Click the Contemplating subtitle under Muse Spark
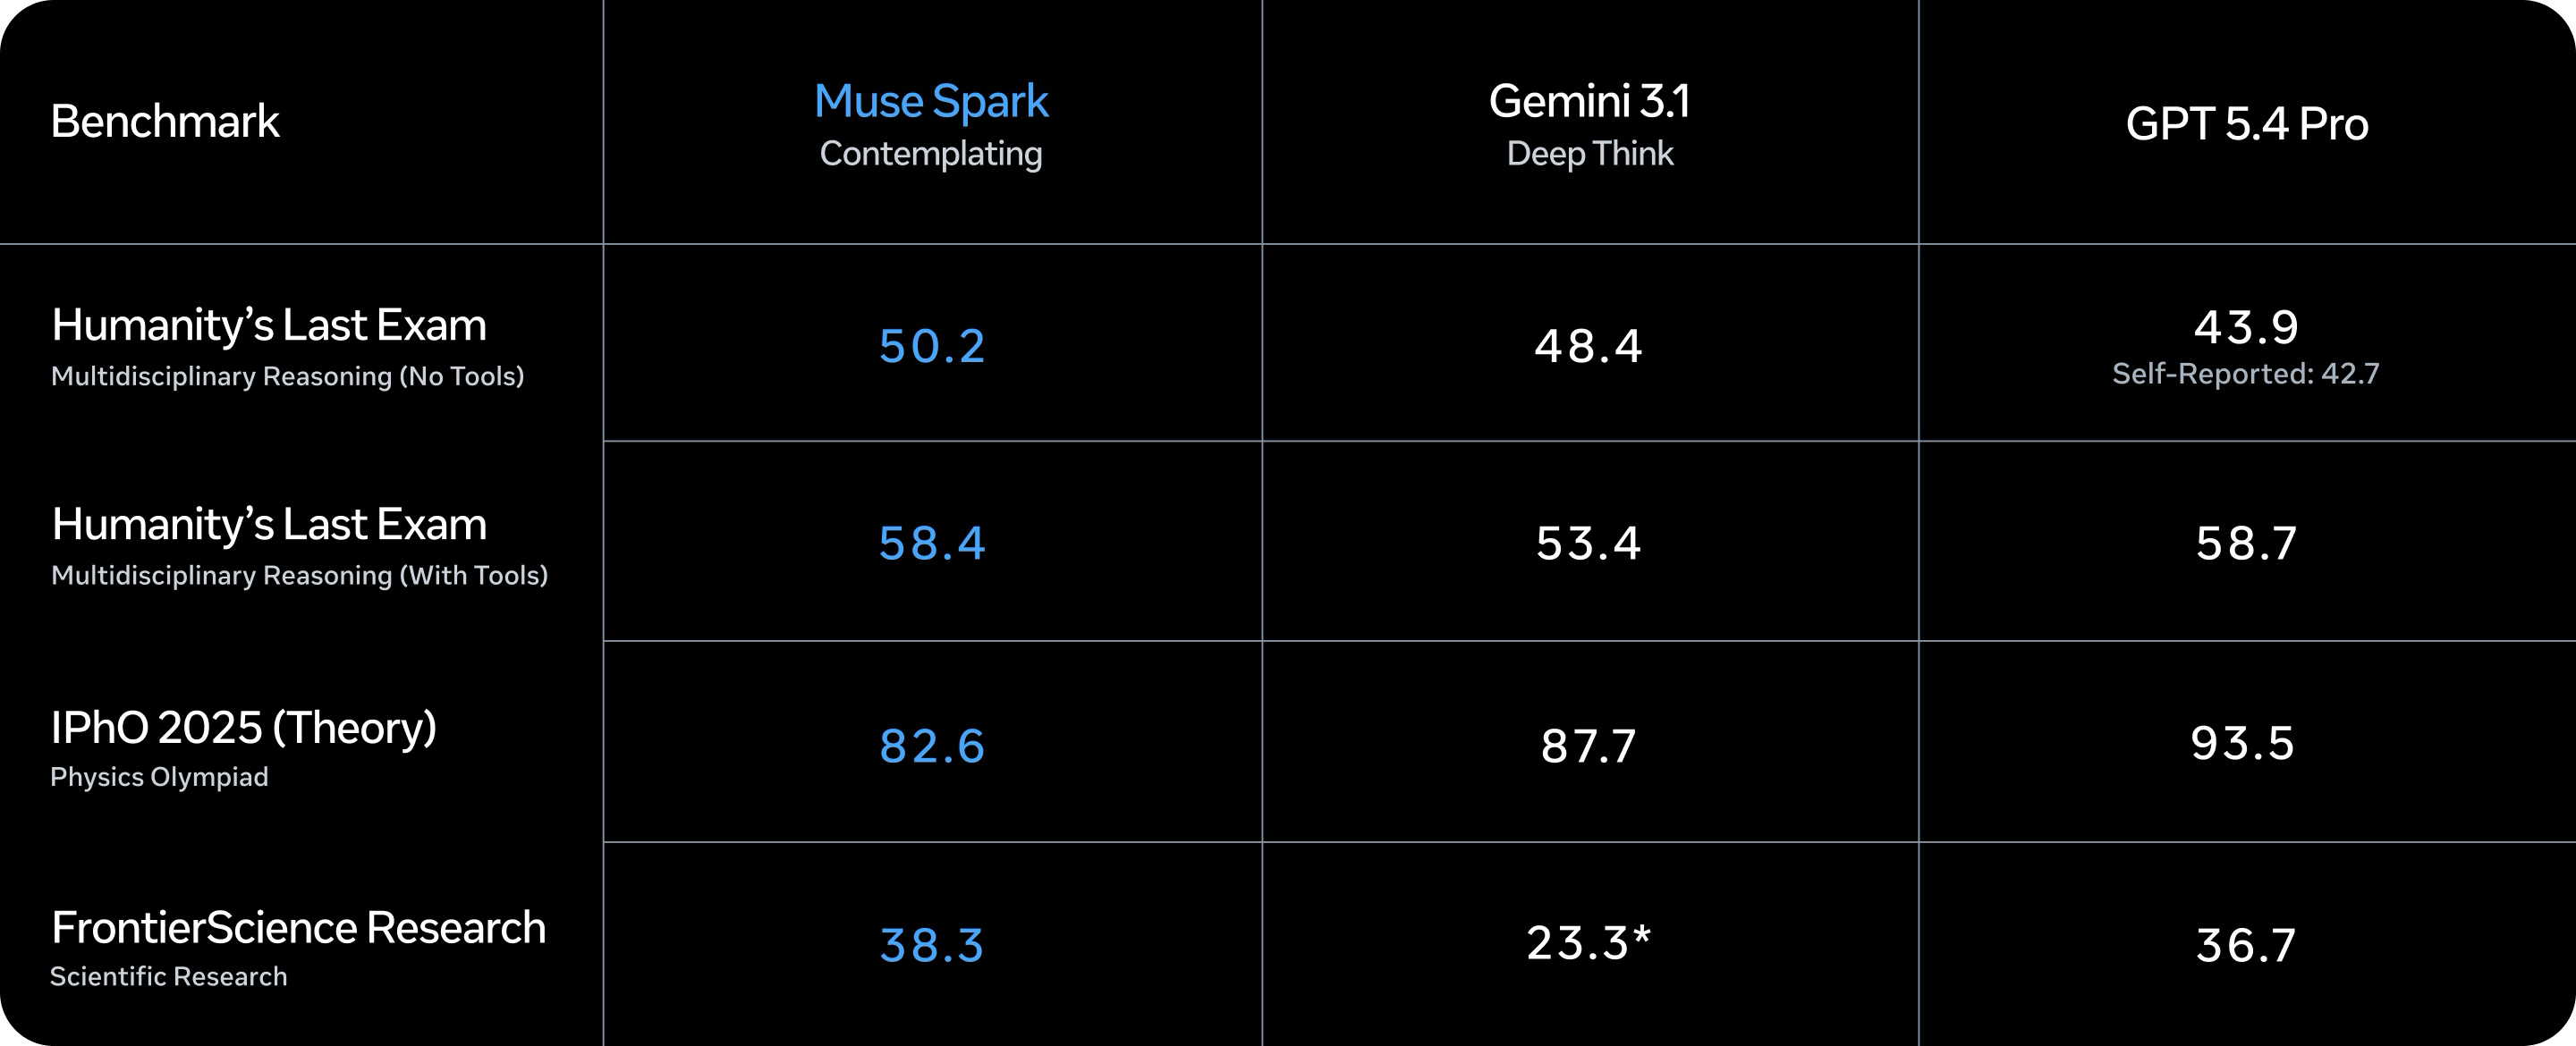2576x1046 pixels. [x=931, y=154]
